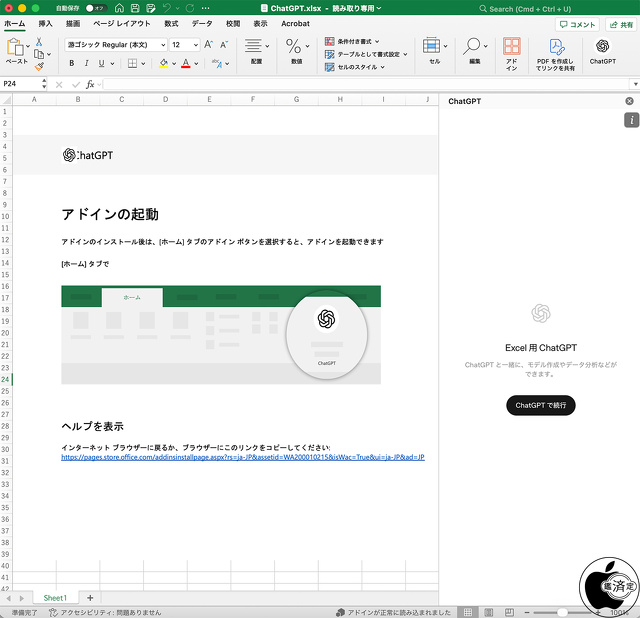Switch to Page Layout view
Image resolution: width=640 pixels, height=618 pixels.
[x=489, y=612]
